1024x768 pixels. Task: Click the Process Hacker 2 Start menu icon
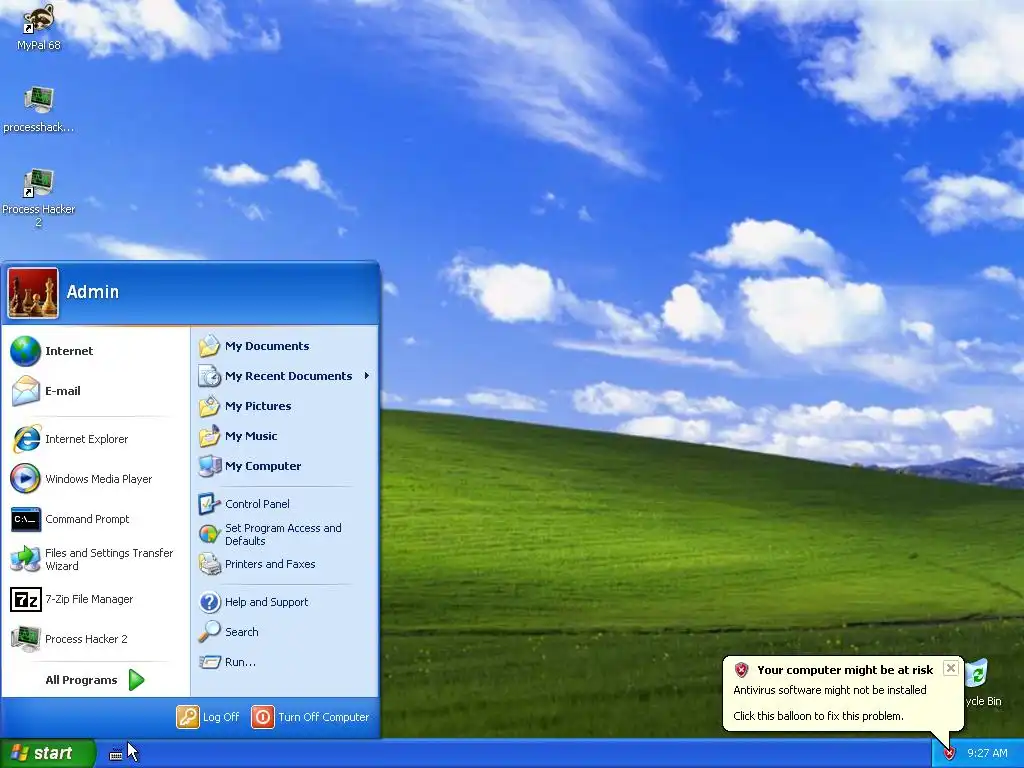tap(26, 639)
